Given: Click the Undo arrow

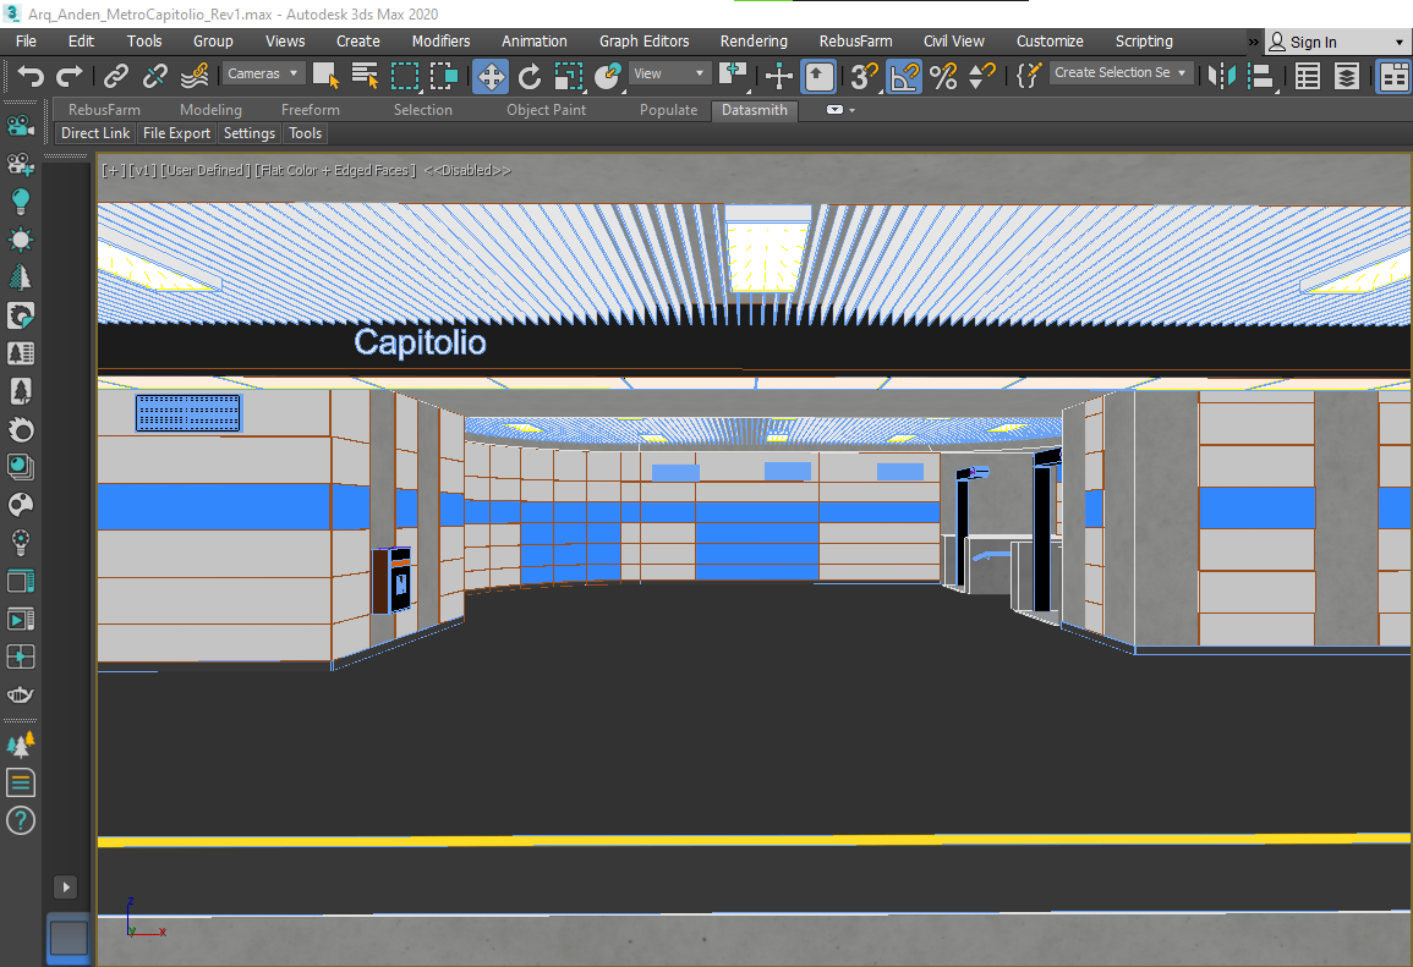Looking at the screenshot, I should (x=31, y=76).
